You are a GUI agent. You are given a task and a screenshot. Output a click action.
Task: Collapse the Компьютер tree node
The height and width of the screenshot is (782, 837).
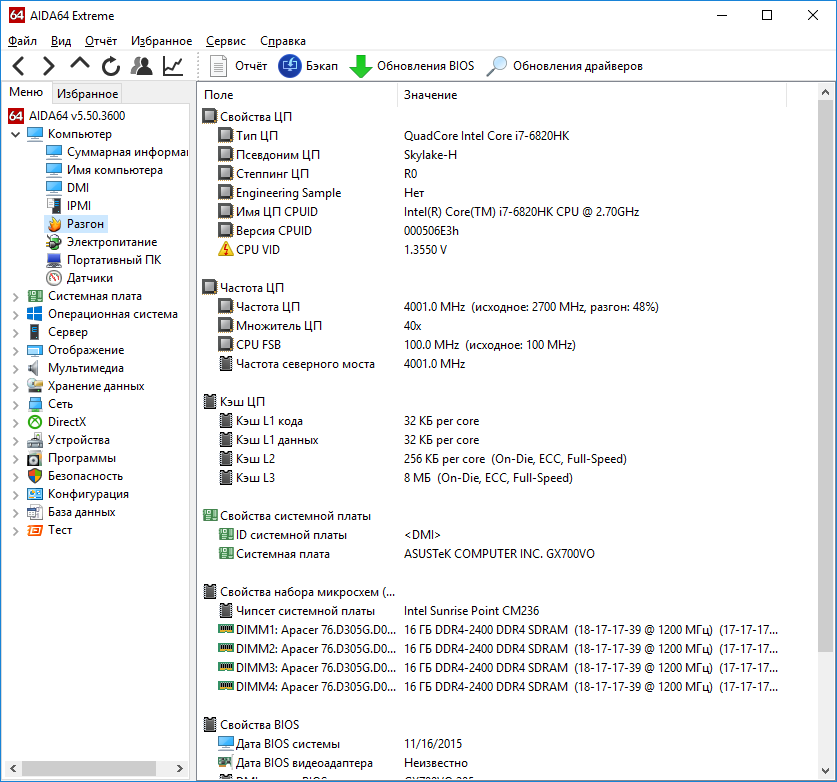click(15, 134)
